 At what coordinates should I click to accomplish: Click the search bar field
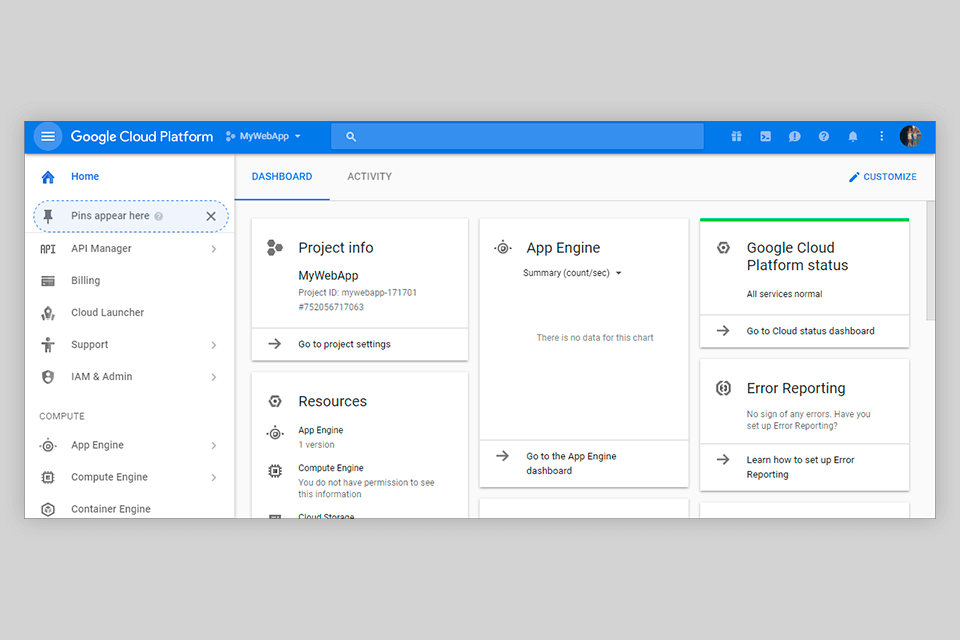517,137
